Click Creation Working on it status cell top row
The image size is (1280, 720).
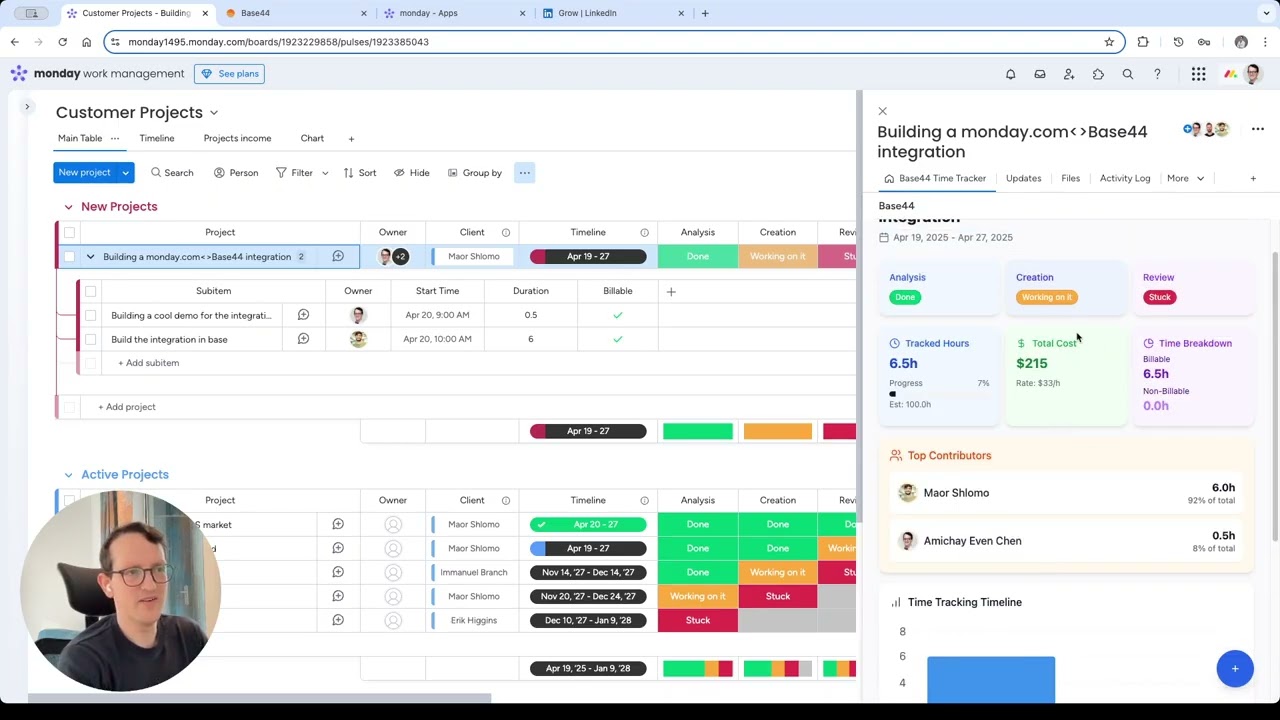coord(777,257)
